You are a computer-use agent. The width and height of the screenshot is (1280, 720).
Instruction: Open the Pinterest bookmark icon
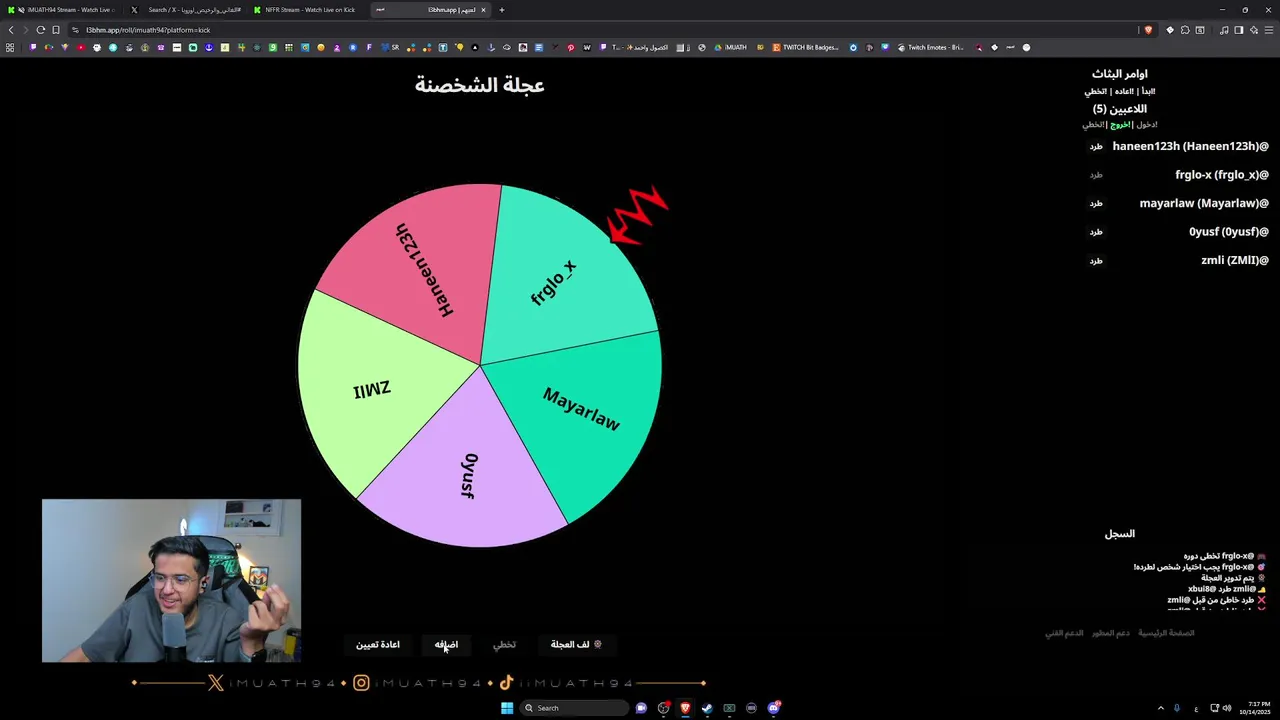click(571, 47)
